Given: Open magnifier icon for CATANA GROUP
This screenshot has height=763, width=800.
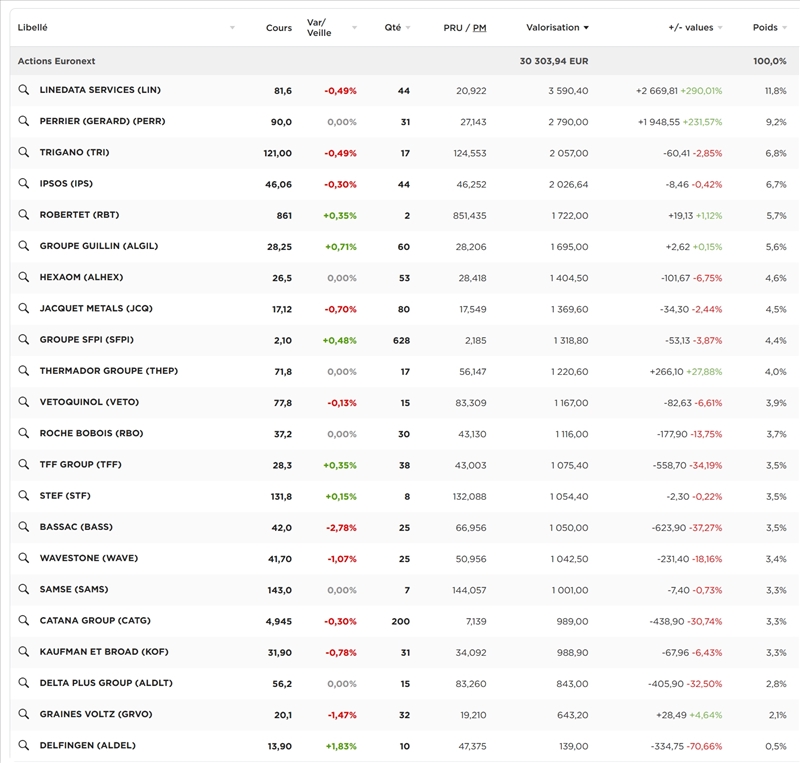Looking at the screenshot, I should coord(23,620).
